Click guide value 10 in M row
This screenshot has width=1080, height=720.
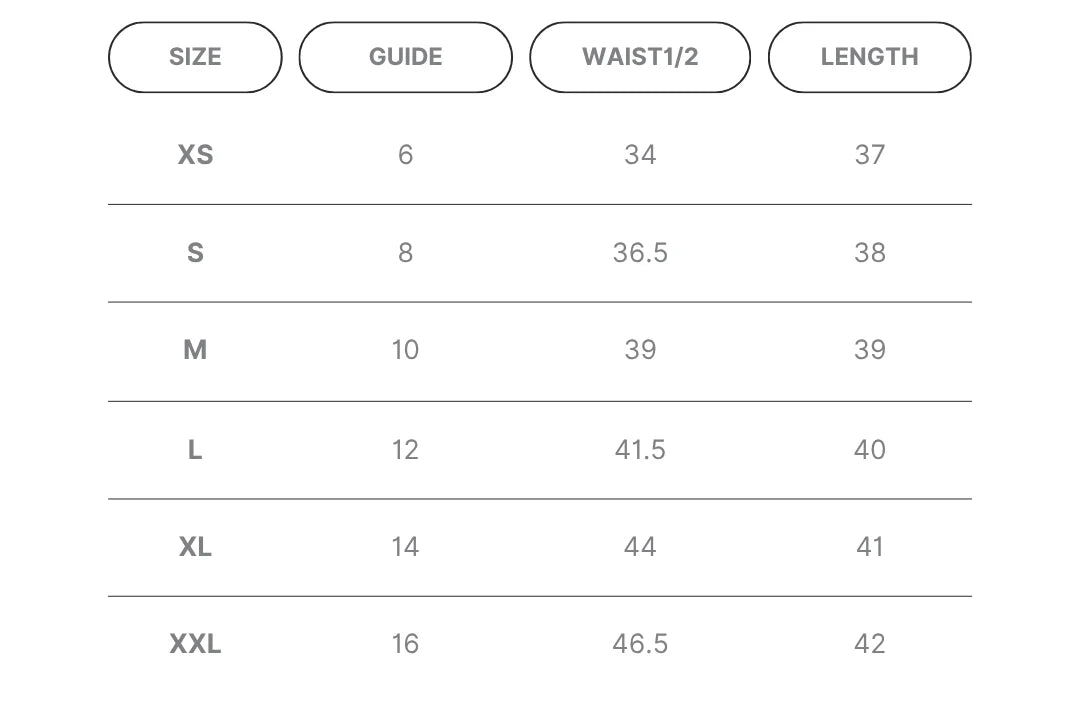[406, 350]
